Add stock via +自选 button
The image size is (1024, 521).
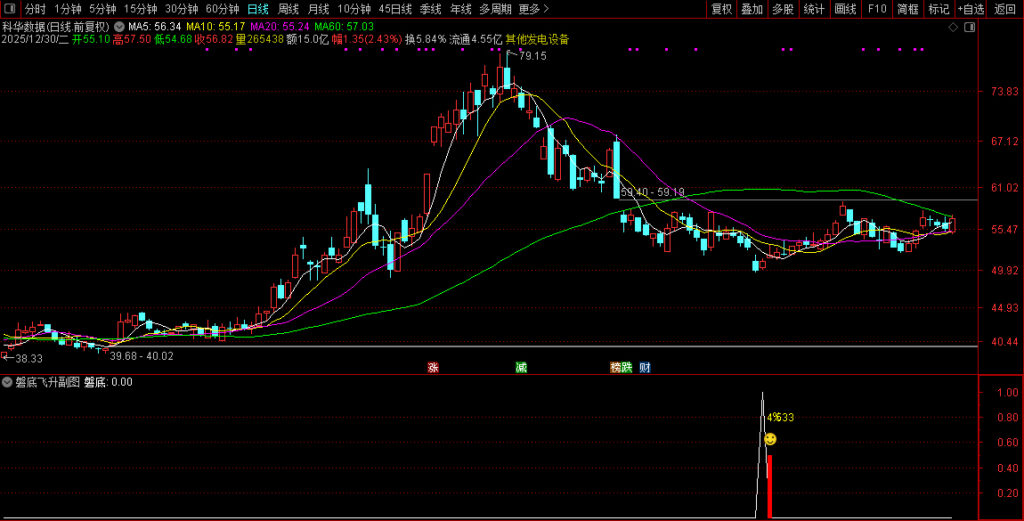click(970, 9)
